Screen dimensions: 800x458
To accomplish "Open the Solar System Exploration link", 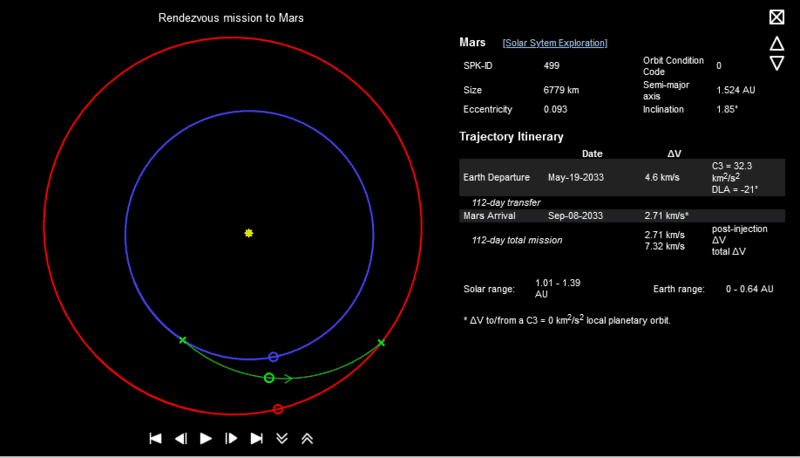I will tap(555, 43).
